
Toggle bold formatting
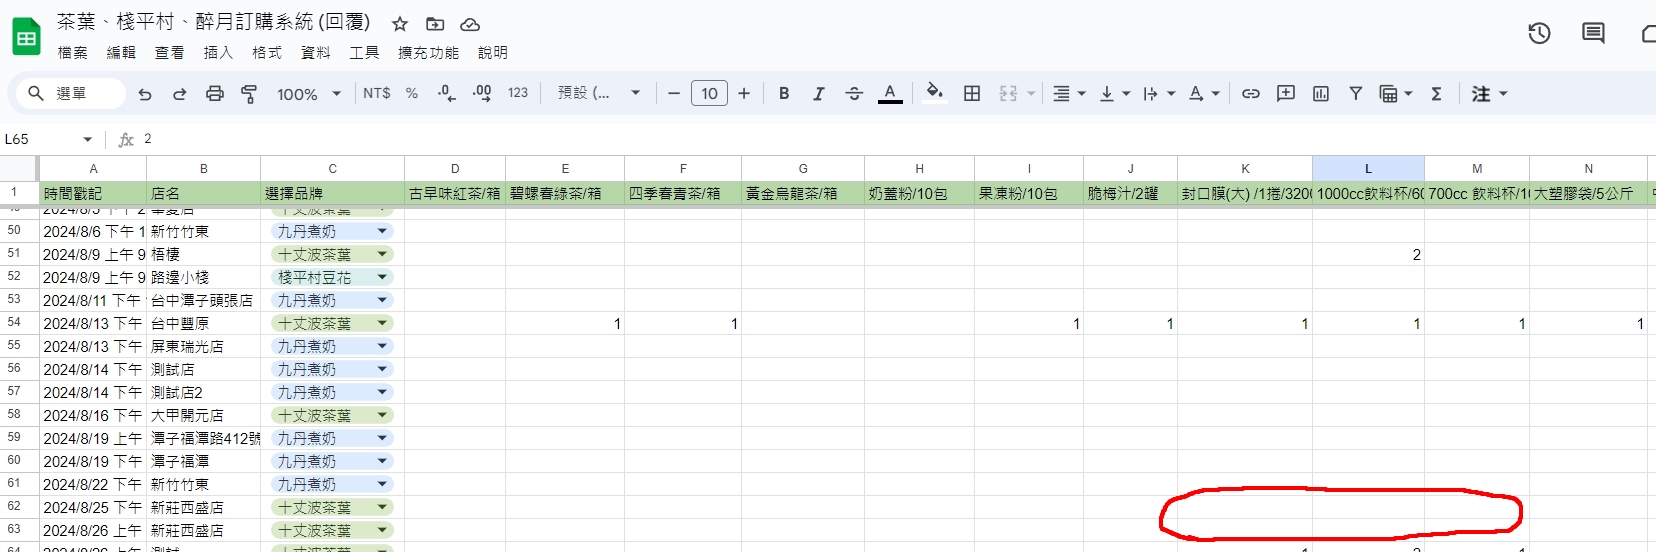coord(784,94)
